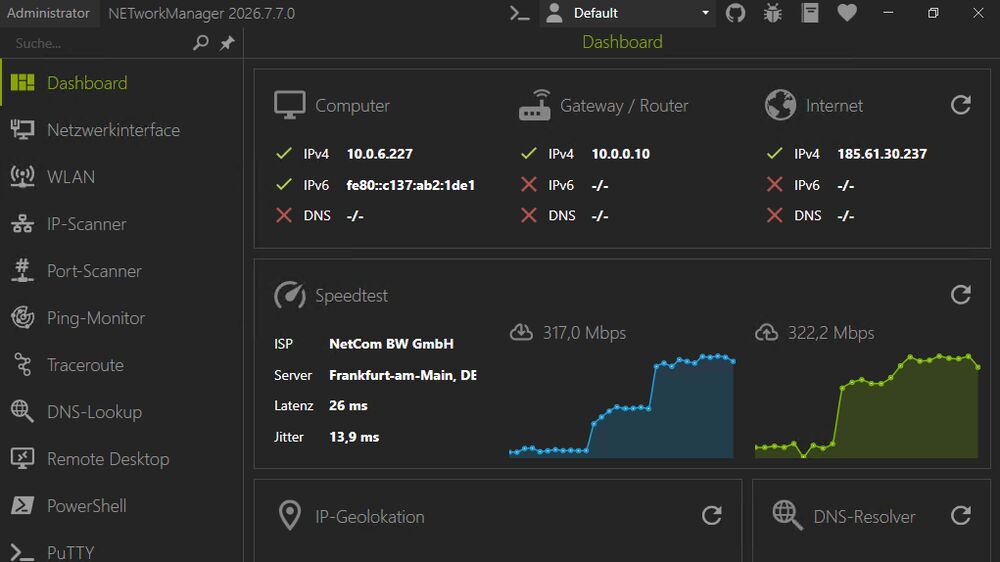Image resolution: width=1000 pixels, height=562 pixels.
Task: Select gateway IPv4 address 10.0.0.10
Action: coord(621,154)
